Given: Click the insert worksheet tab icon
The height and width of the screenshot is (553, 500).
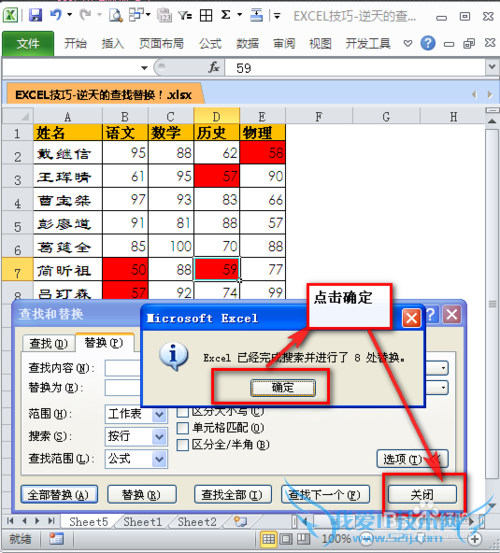Looking at the screenshot, I should (241, 521).
